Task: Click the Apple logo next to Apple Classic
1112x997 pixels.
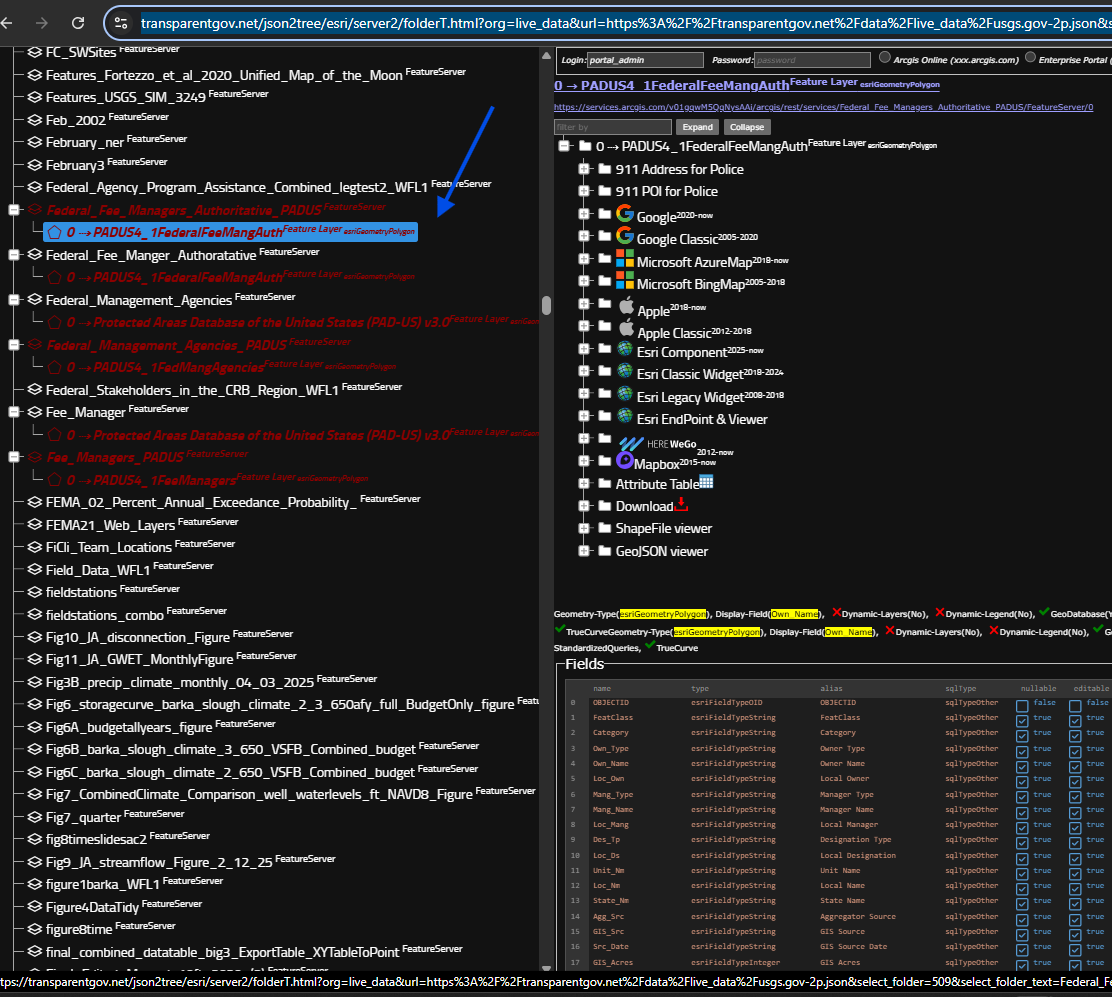Action: pyautogui.click(x=626, y=328)
